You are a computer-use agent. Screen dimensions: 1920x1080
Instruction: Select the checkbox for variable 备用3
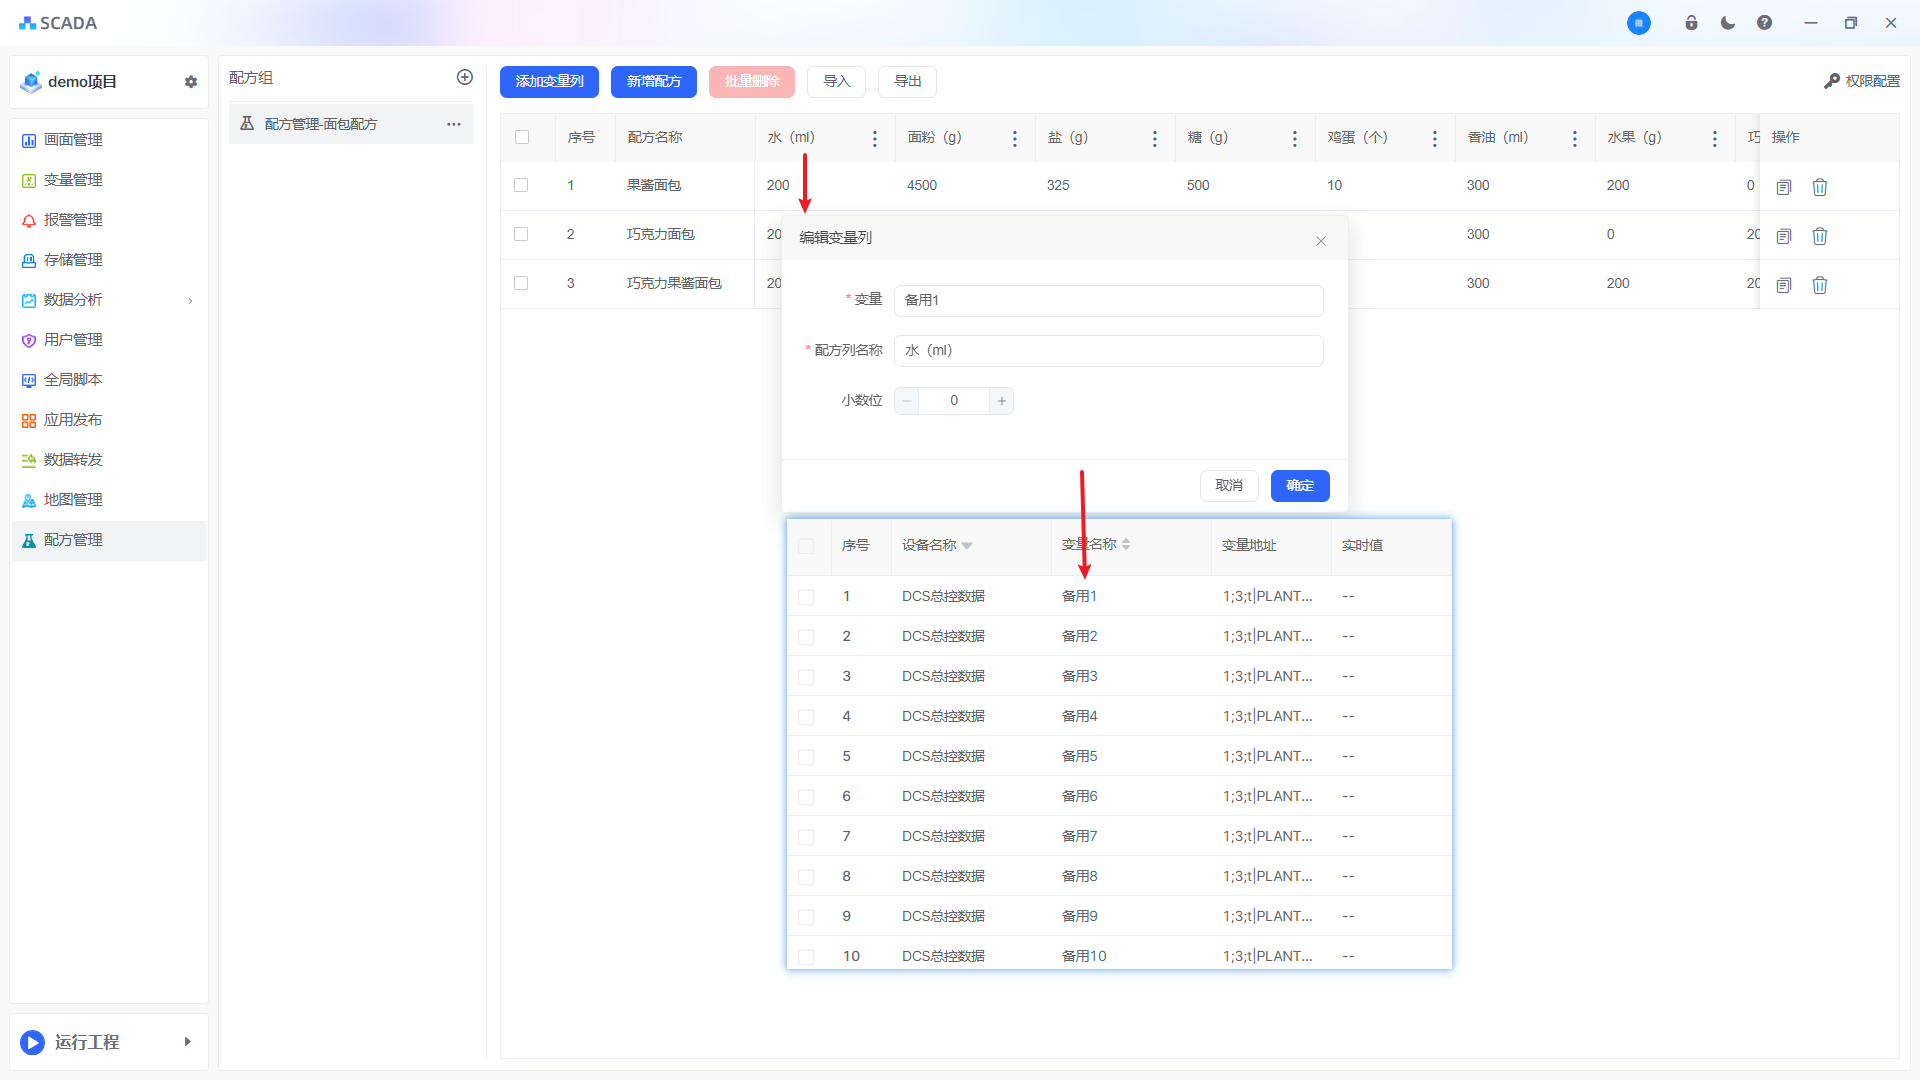coord(806,677)
